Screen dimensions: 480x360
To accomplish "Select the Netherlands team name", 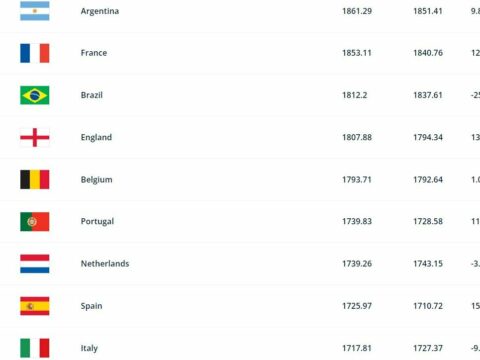I will coord(105,264).
